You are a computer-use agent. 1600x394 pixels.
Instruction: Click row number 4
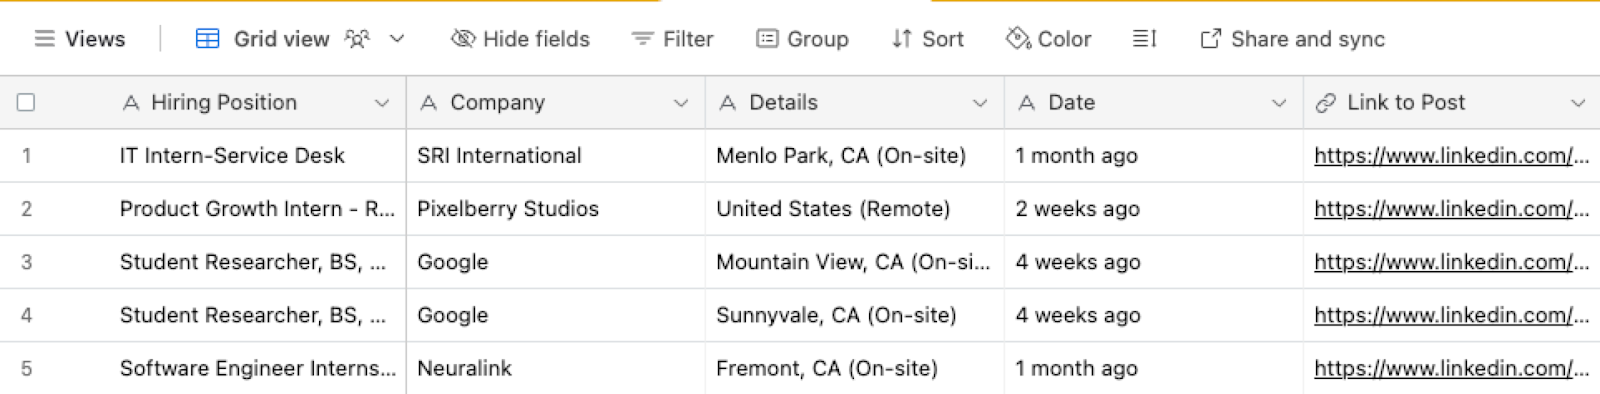tap(26, 315)
